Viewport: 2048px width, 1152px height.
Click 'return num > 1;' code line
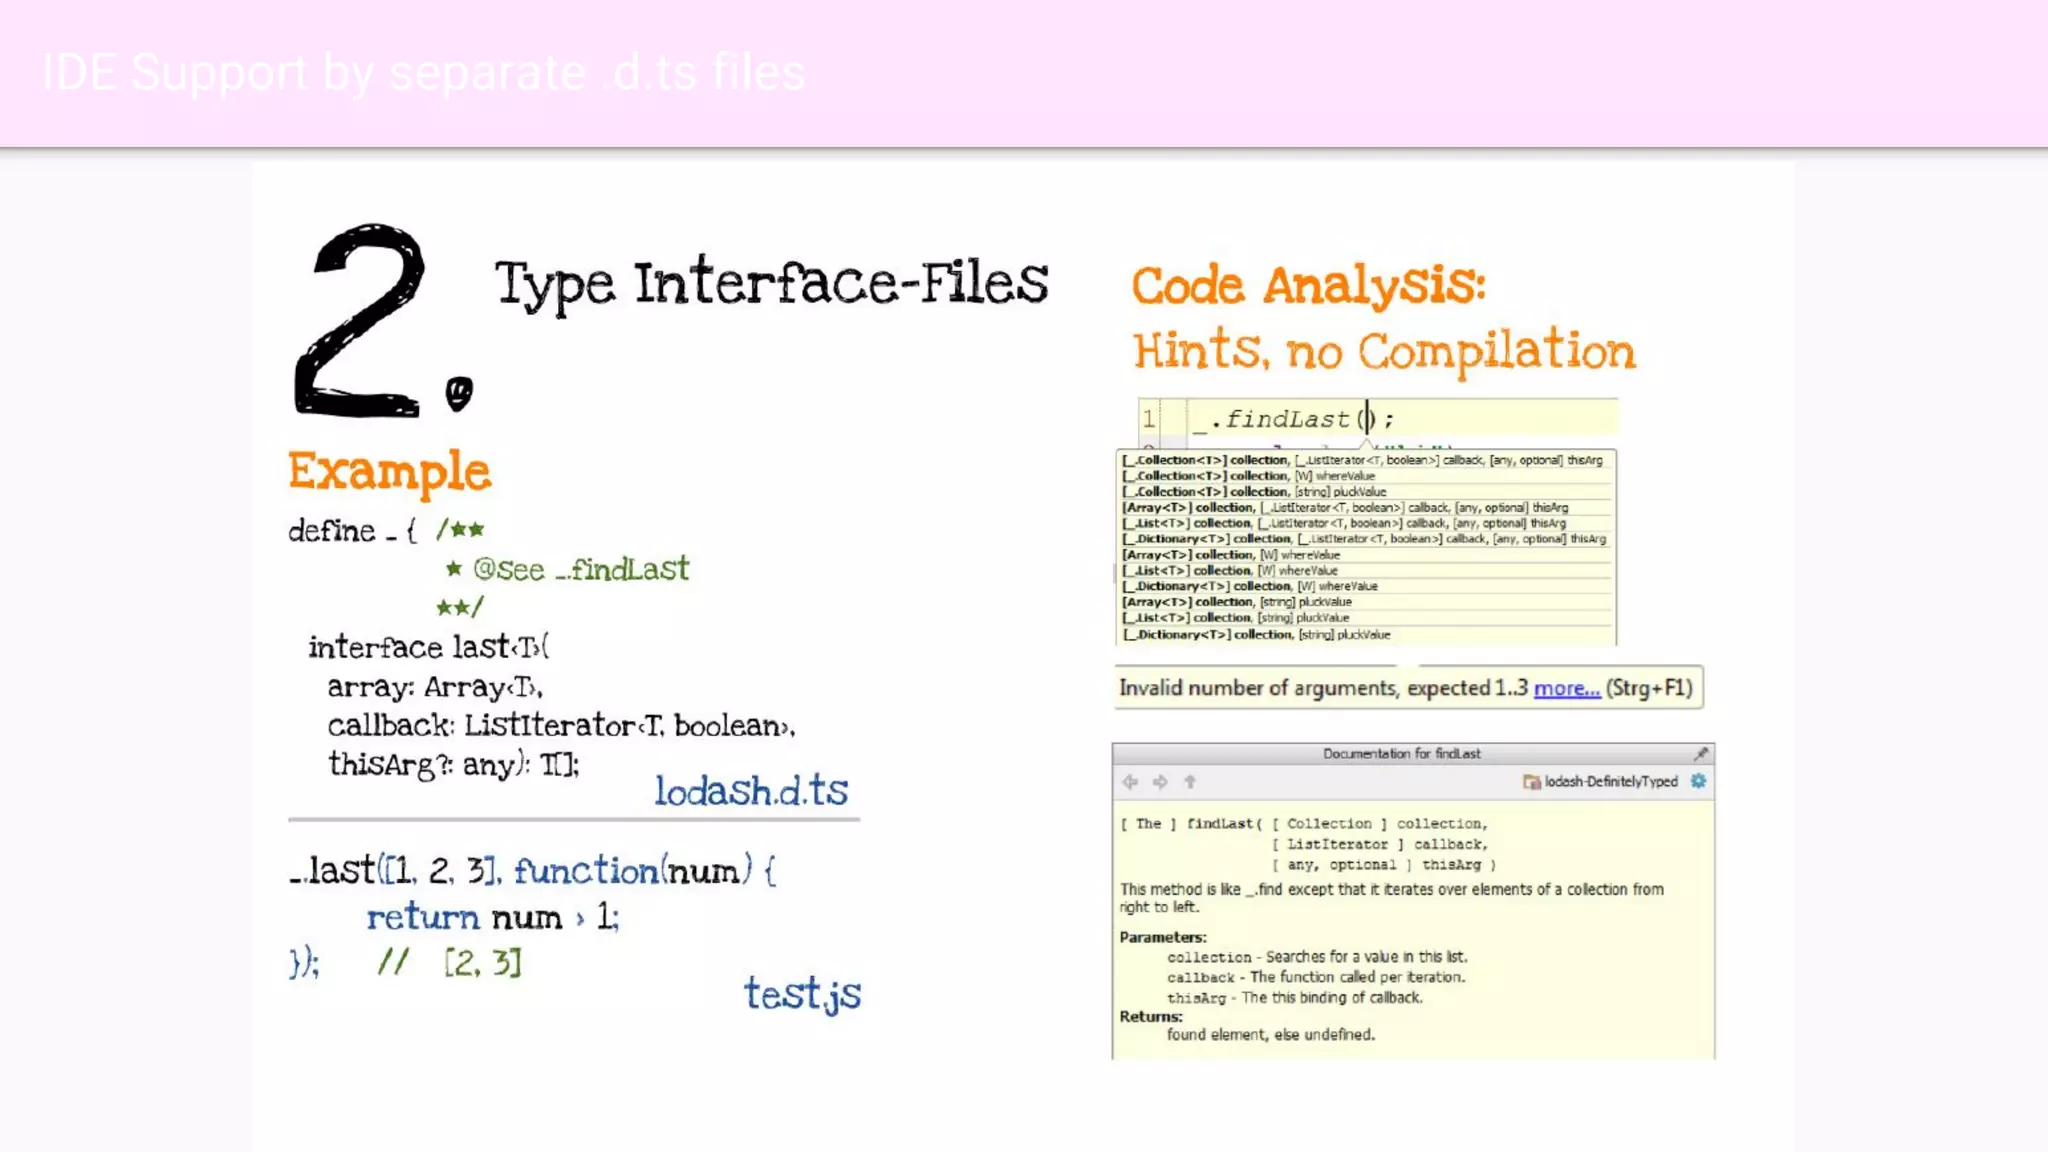492,917
